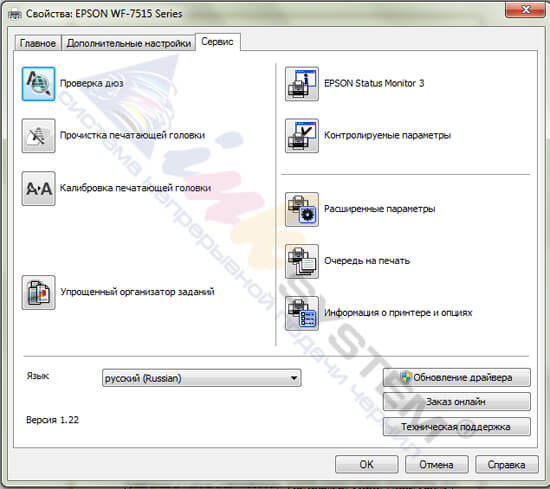Screen dimensions: 550x489
Task: Select the Сервис tab
Action: [x=217, y=42]
